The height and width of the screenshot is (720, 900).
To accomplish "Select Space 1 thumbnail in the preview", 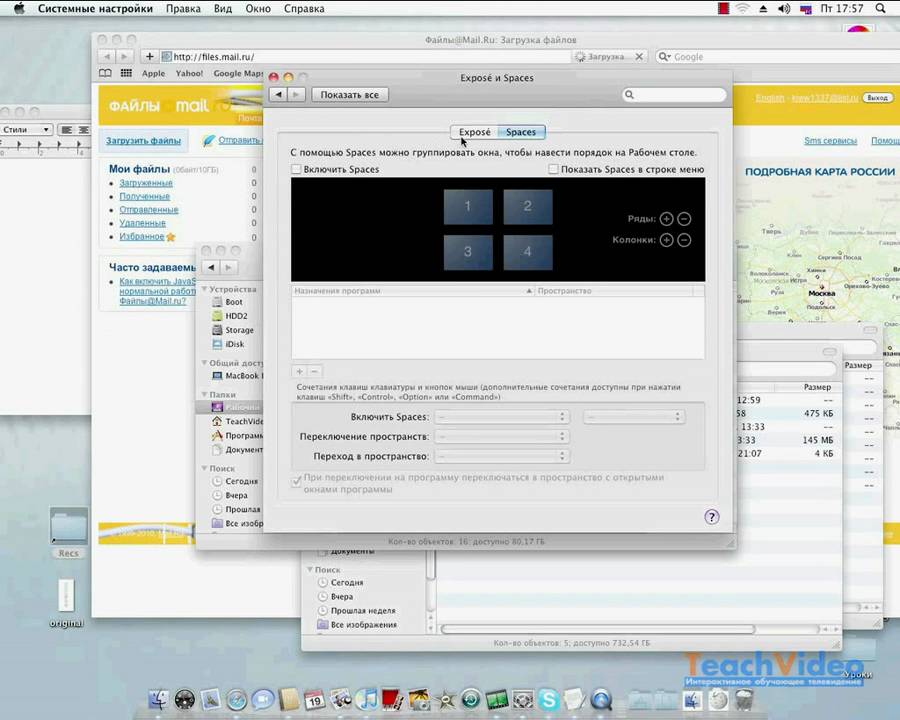I will point(468,207).
